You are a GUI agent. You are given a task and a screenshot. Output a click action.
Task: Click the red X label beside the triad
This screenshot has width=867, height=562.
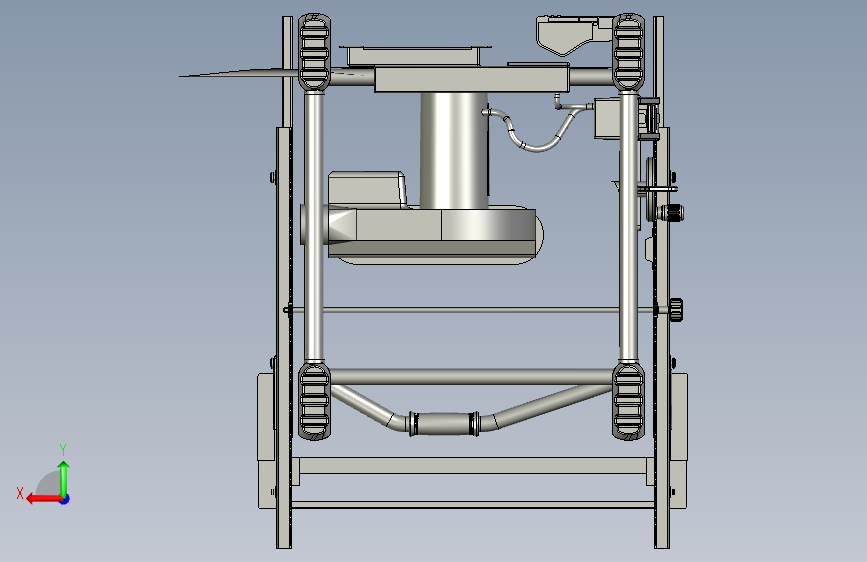coord(20,493)
